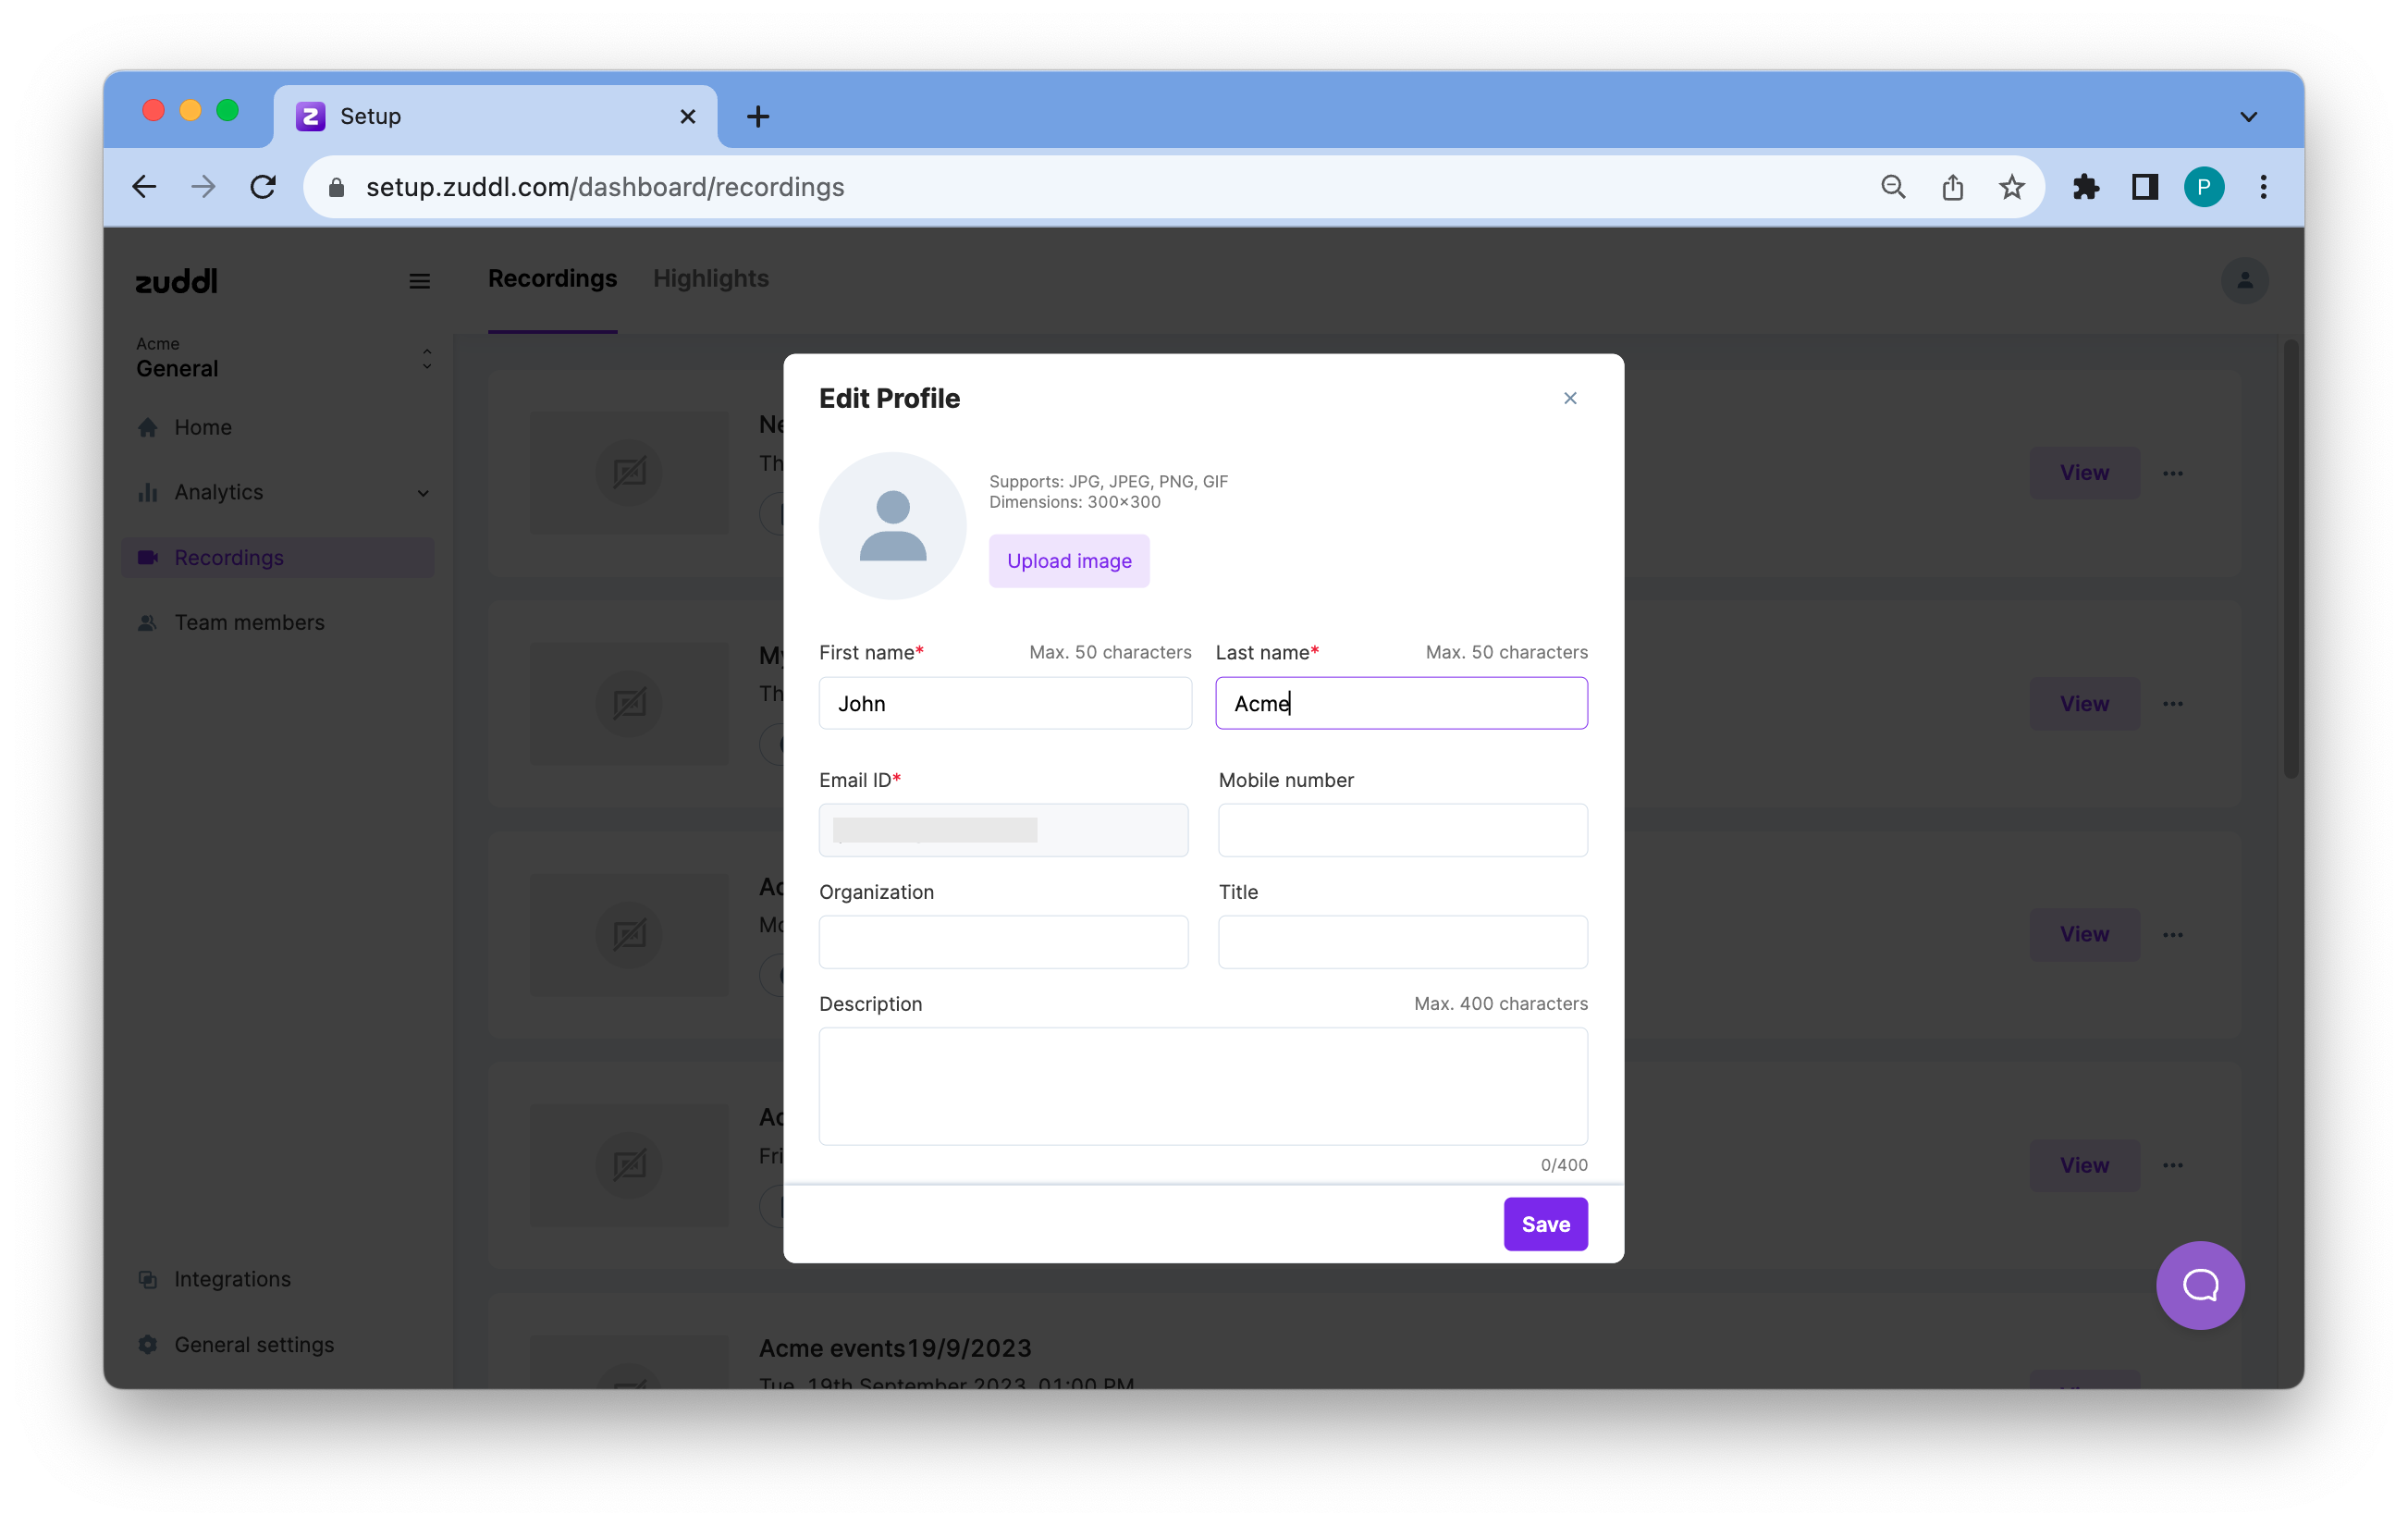Open the browser tab search chevron
2408x1526 pixels.
tap(2248, 117)
